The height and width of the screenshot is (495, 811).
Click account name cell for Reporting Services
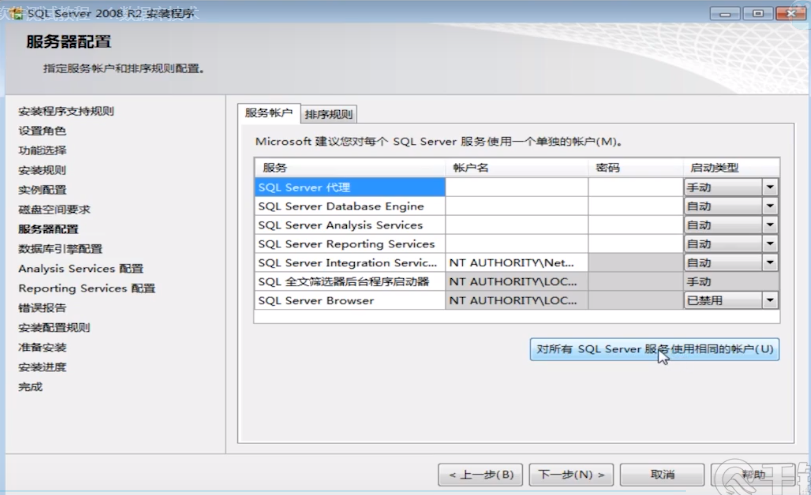(516, 244)
